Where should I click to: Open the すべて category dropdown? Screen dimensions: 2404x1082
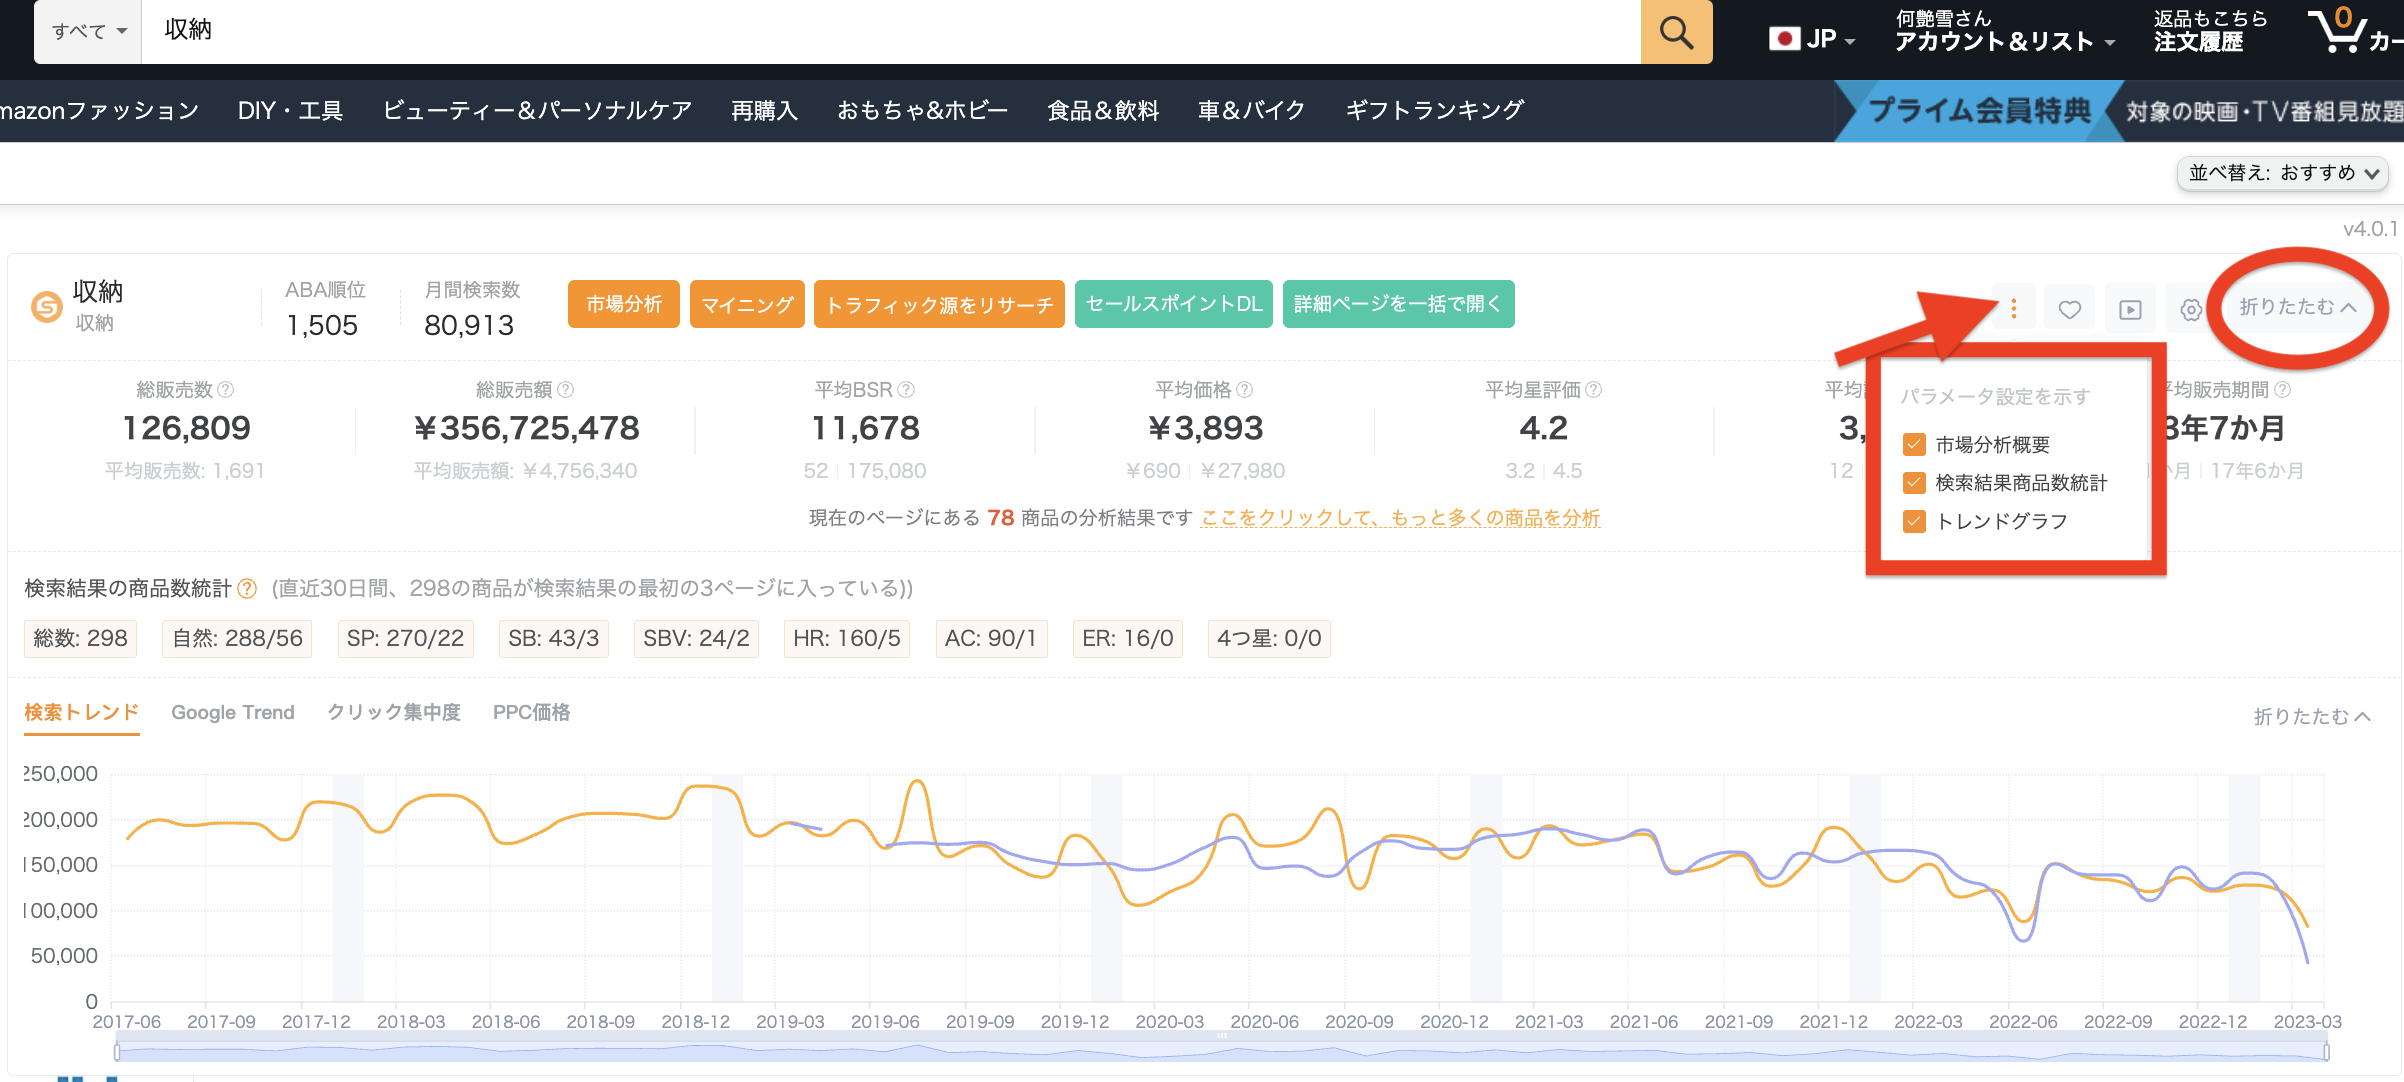(89, 32)
